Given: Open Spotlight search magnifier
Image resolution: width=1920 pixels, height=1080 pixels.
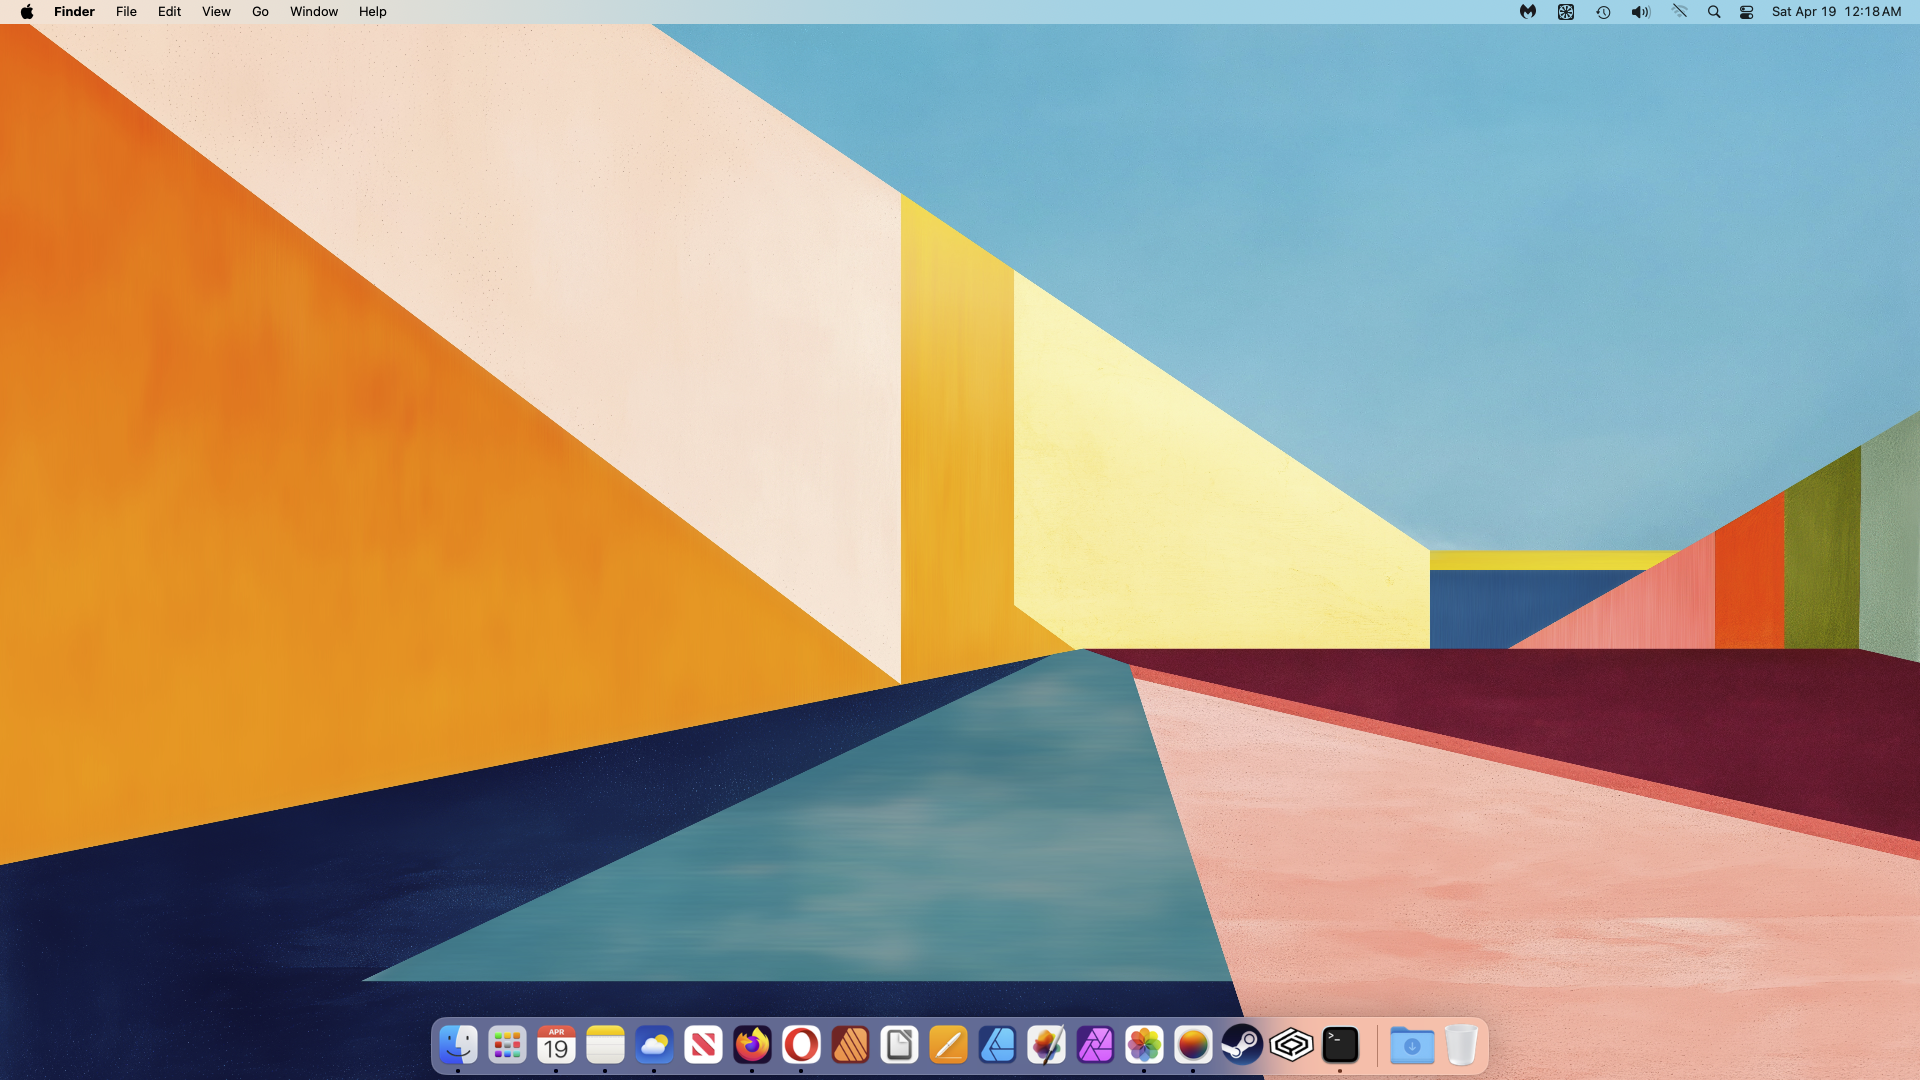Looking at the screenshot, I should [1714, 12].
